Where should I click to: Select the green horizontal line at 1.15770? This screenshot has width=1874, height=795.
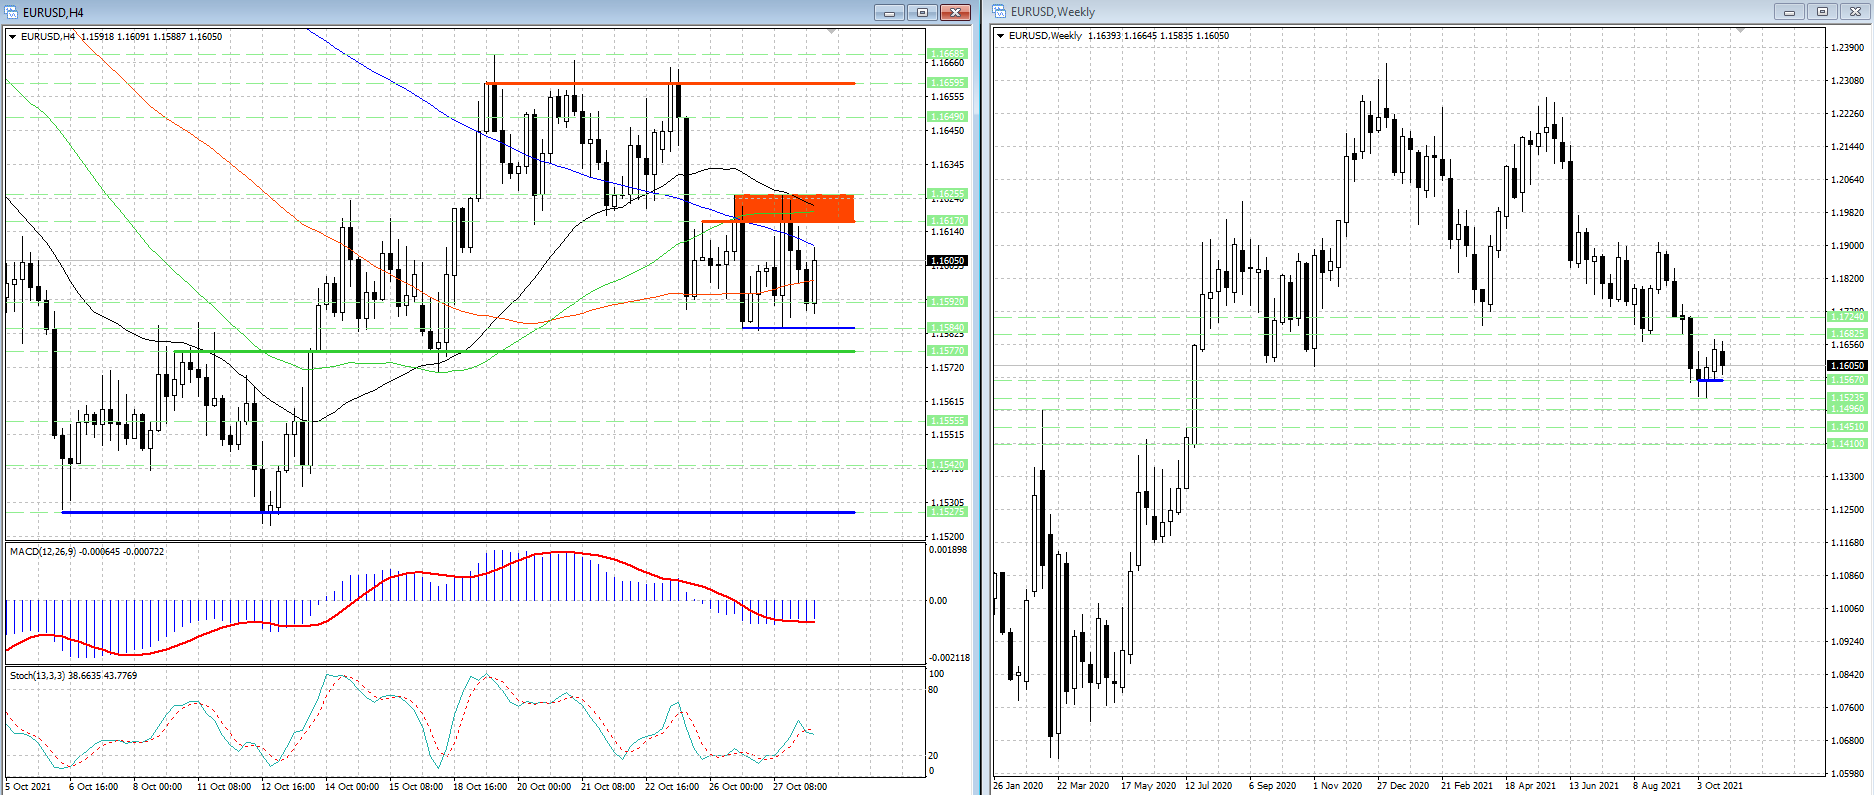(515, 351)
